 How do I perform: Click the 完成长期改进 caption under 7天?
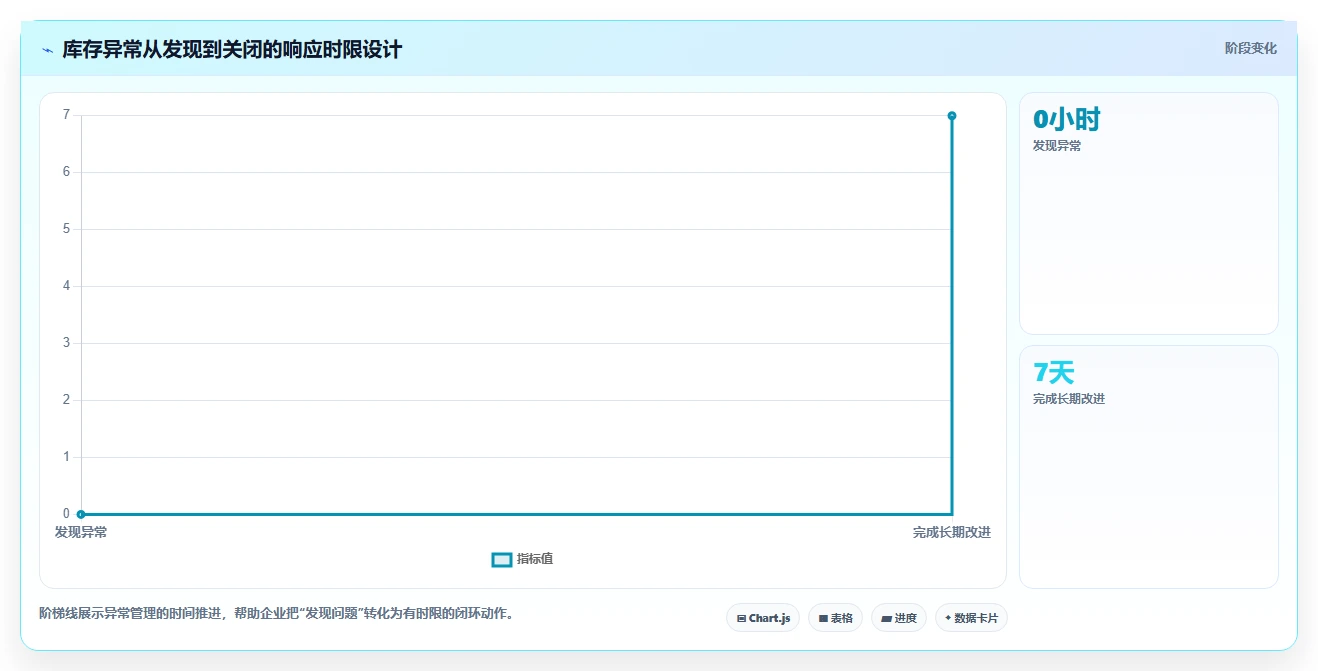click(x=1069, y=399)
